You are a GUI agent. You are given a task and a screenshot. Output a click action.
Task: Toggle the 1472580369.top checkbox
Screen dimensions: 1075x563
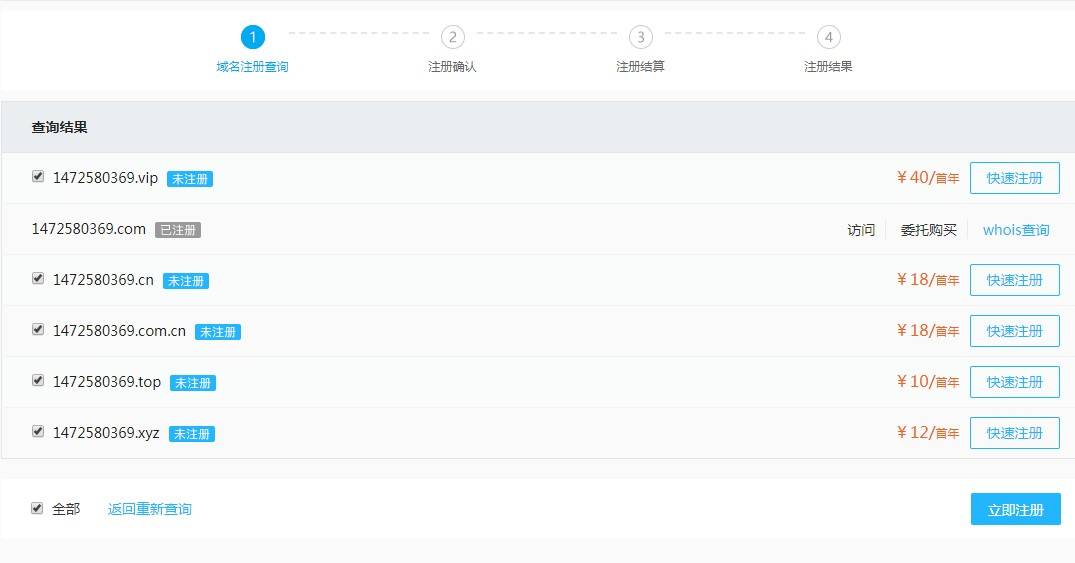38,381
